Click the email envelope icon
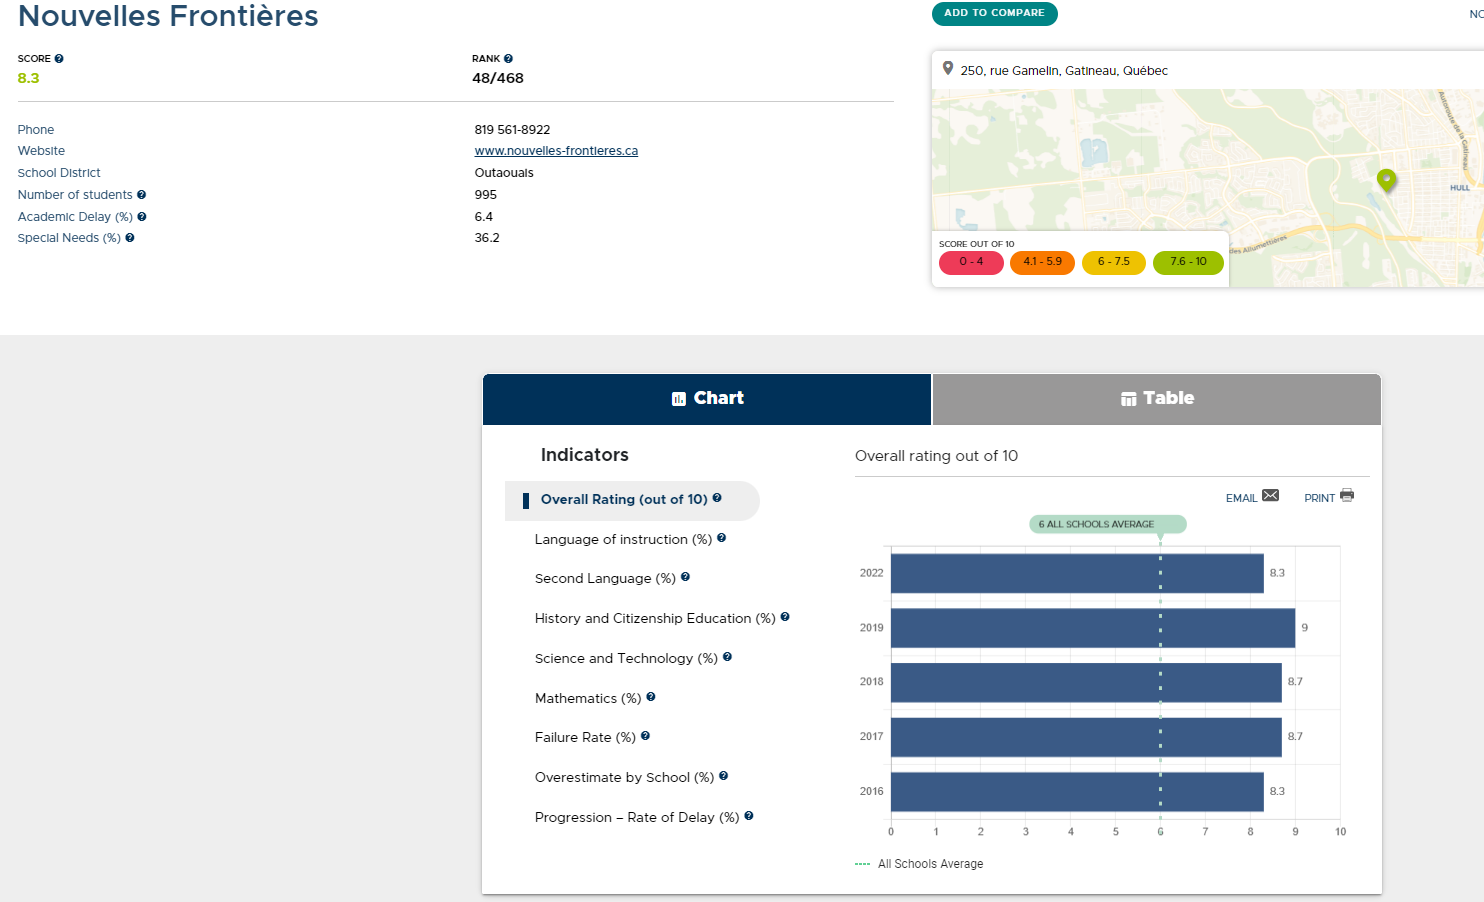 point(1271,496)
